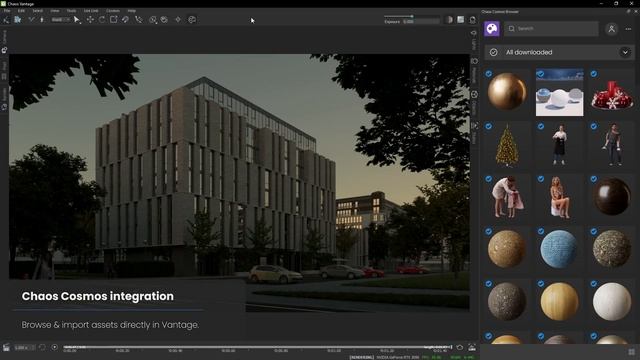Open the Help menu
The height and width of the screenshot is (360, 640).
pyautogui.click(x=131, y=11)
